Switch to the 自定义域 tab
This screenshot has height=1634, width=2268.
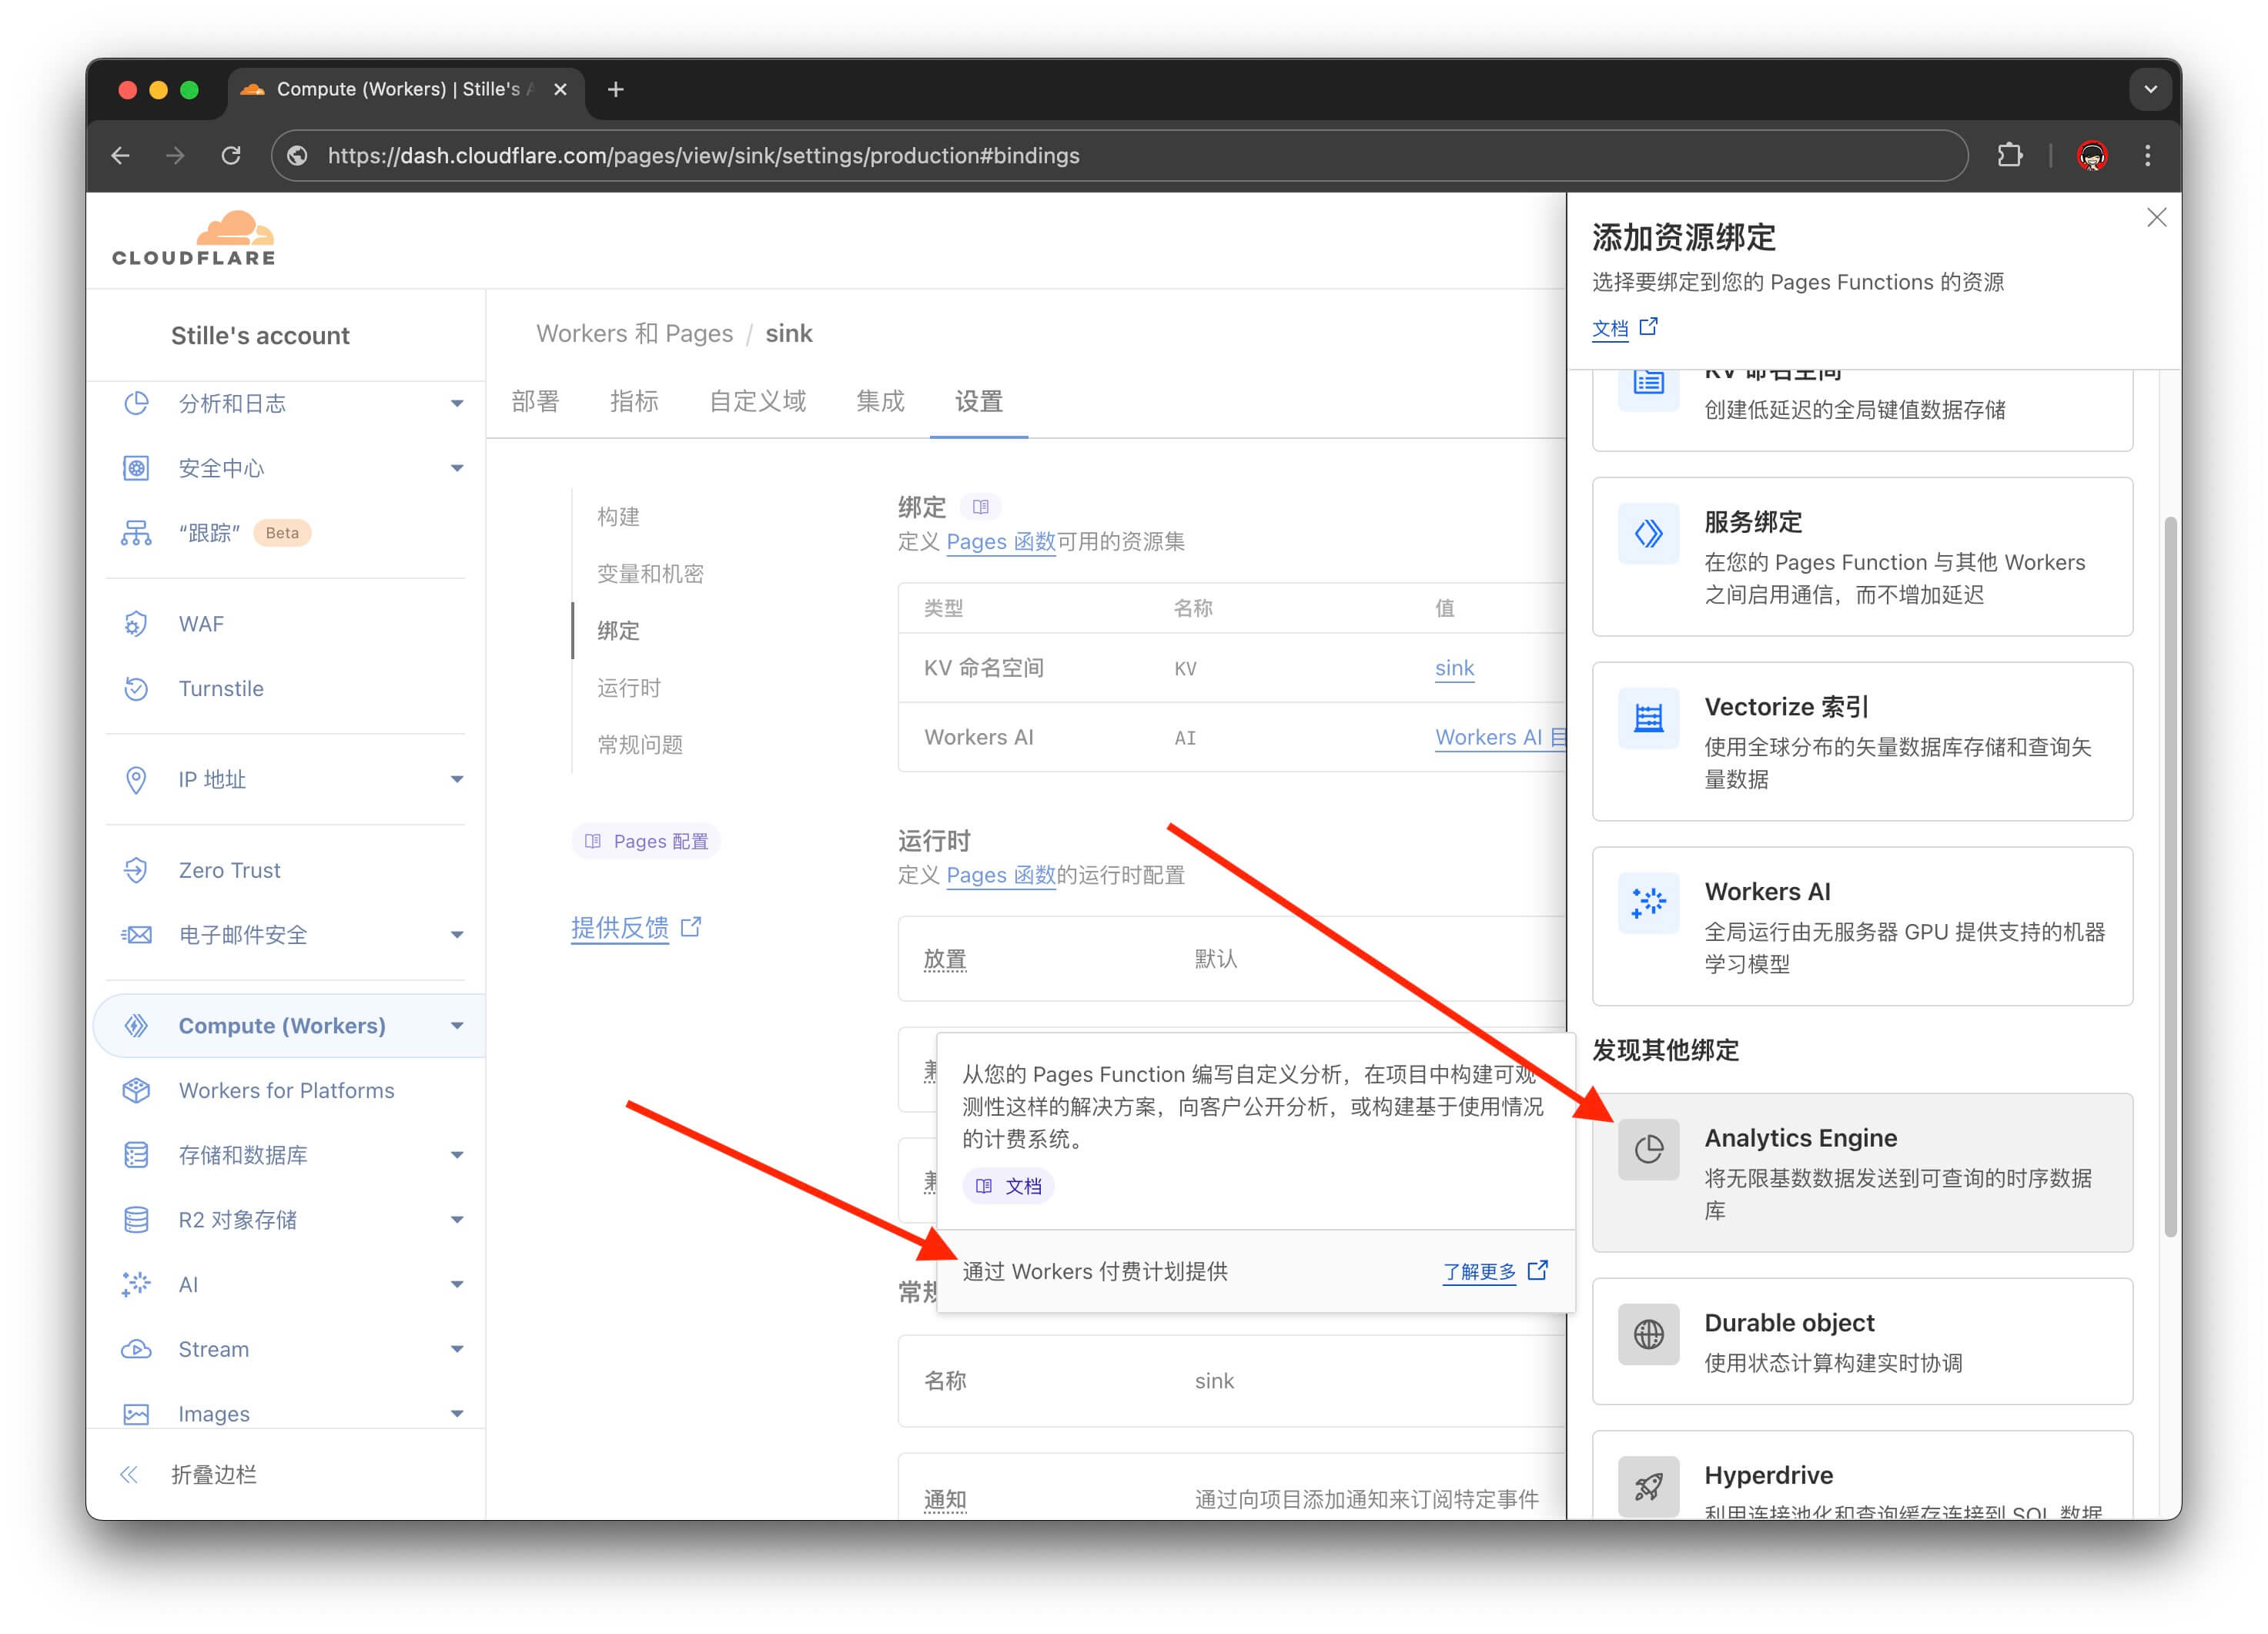[x=757, y=402]
